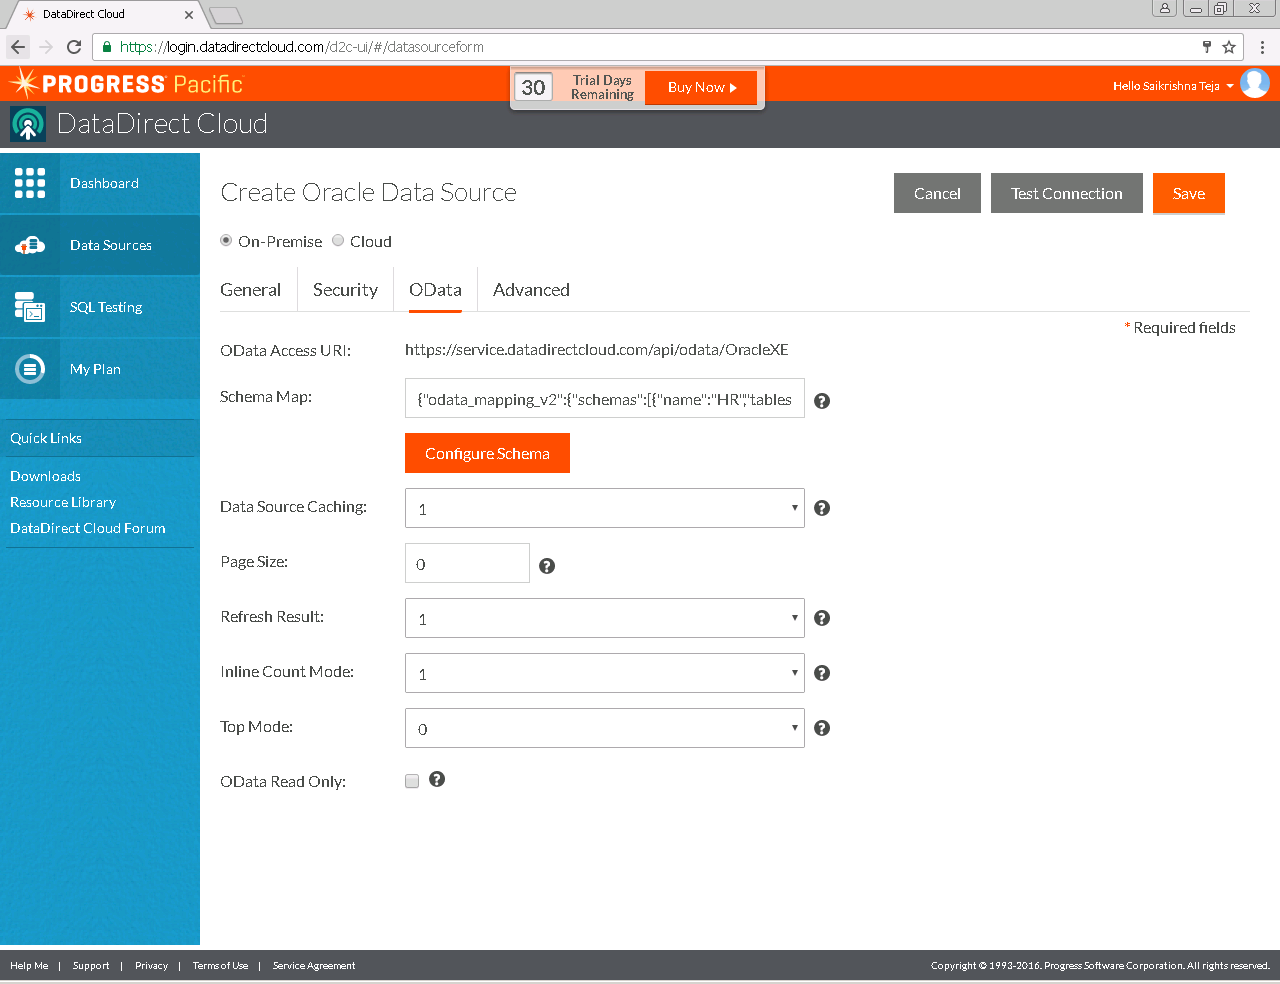
Task: Save the data source
Action: (x=1189, y=193)
